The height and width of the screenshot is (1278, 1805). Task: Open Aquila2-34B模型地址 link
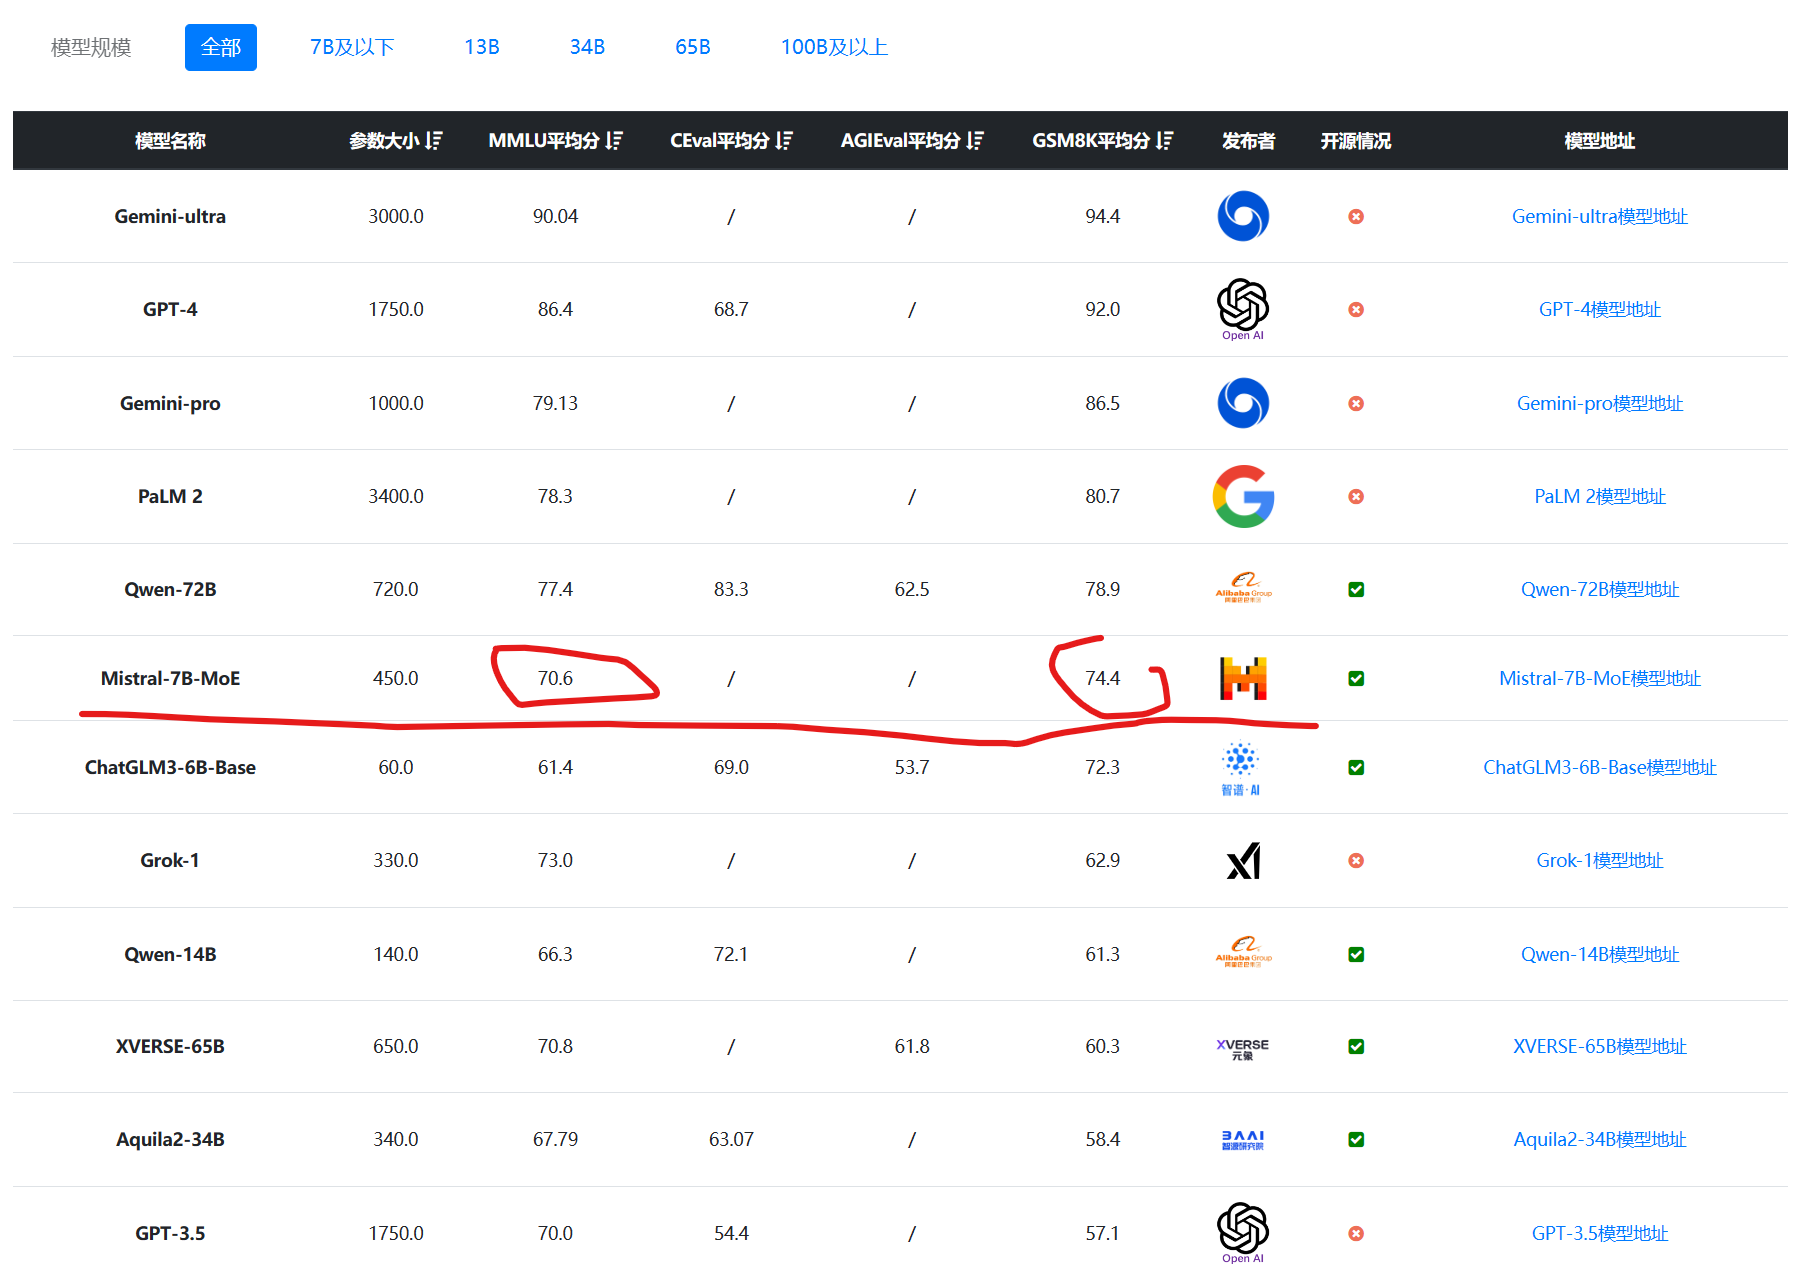[x=1600, y=1139]
